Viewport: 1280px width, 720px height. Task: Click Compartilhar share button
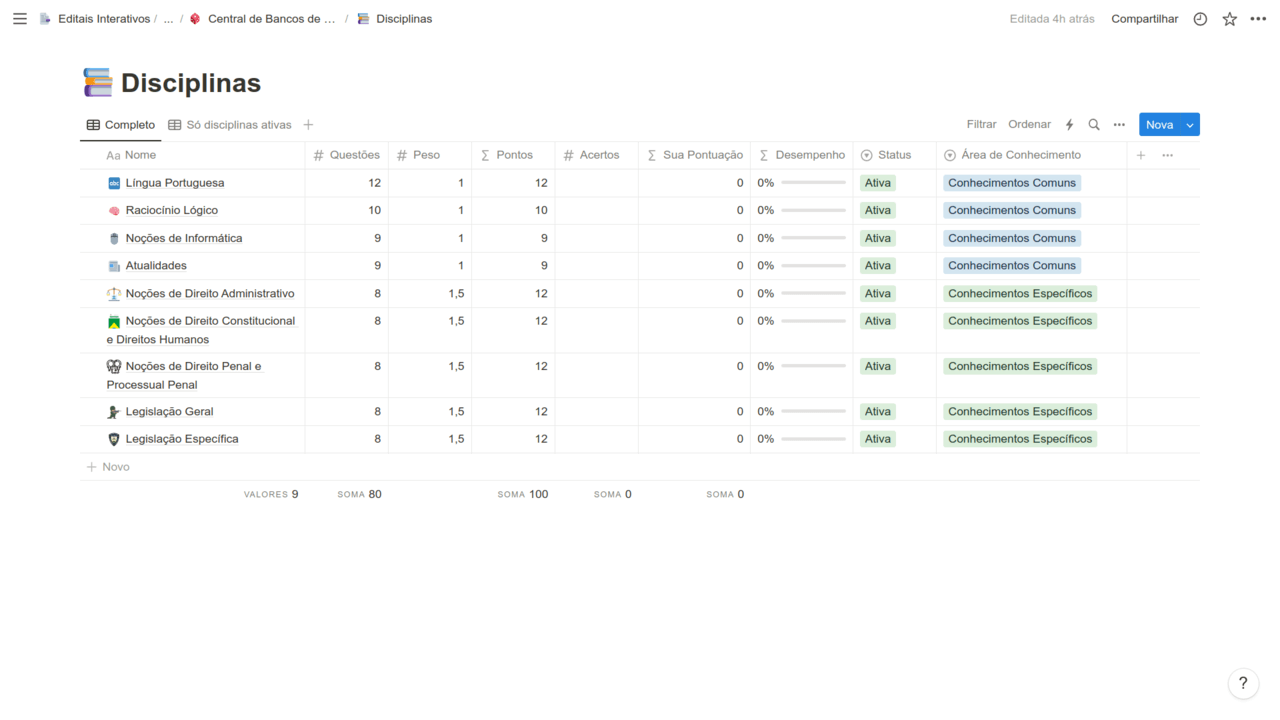click(1144, 19)
